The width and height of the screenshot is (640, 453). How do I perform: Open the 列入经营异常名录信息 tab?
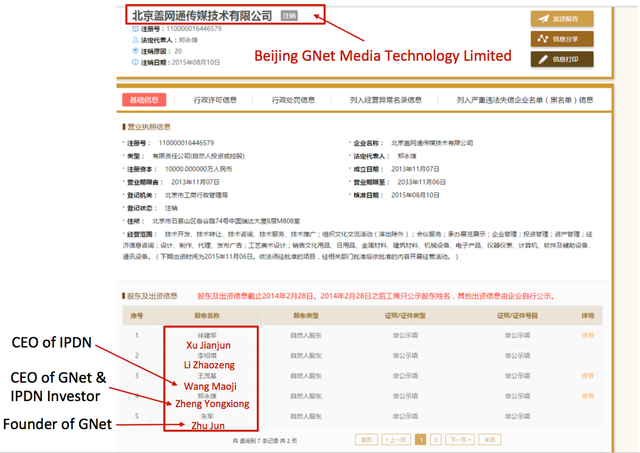[386, 100]
